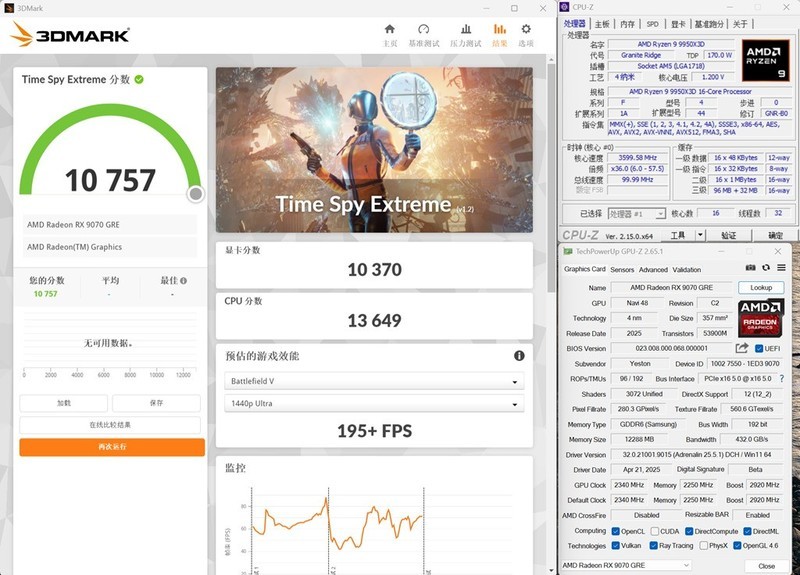800x575 pixels.
Task: Switch to CPU-Z 基准跑分 tab
Action: coord(709,24)
